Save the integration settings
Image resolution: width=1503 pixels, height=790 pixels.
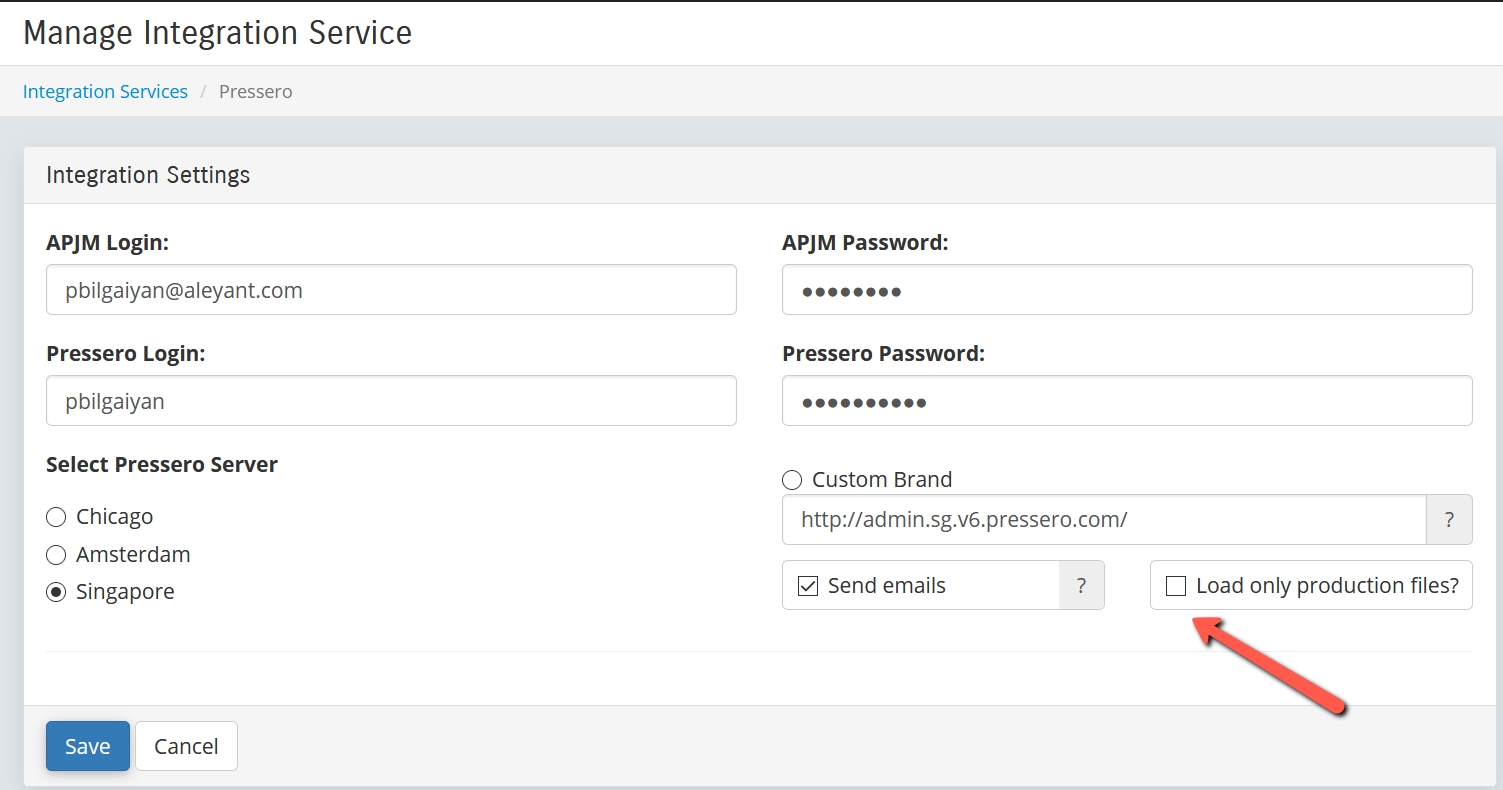point(88,746)
